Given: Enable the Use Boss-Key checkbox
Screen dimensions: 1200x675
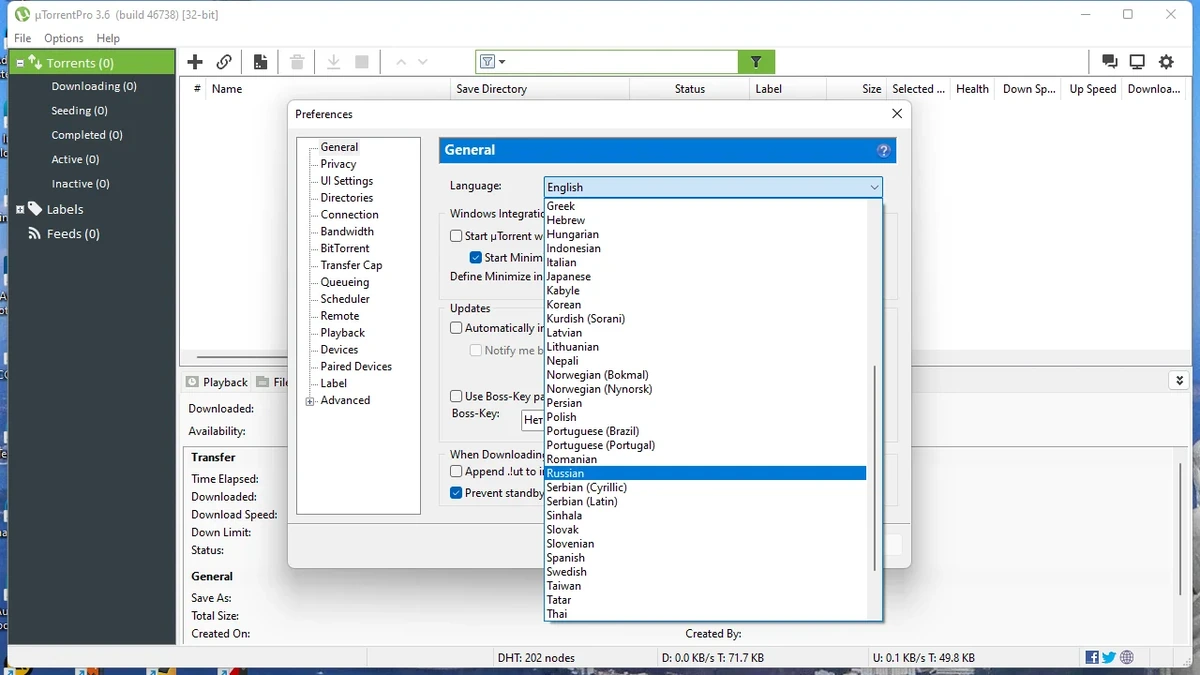Looking at the screenshot, I should tap(456, 396).
